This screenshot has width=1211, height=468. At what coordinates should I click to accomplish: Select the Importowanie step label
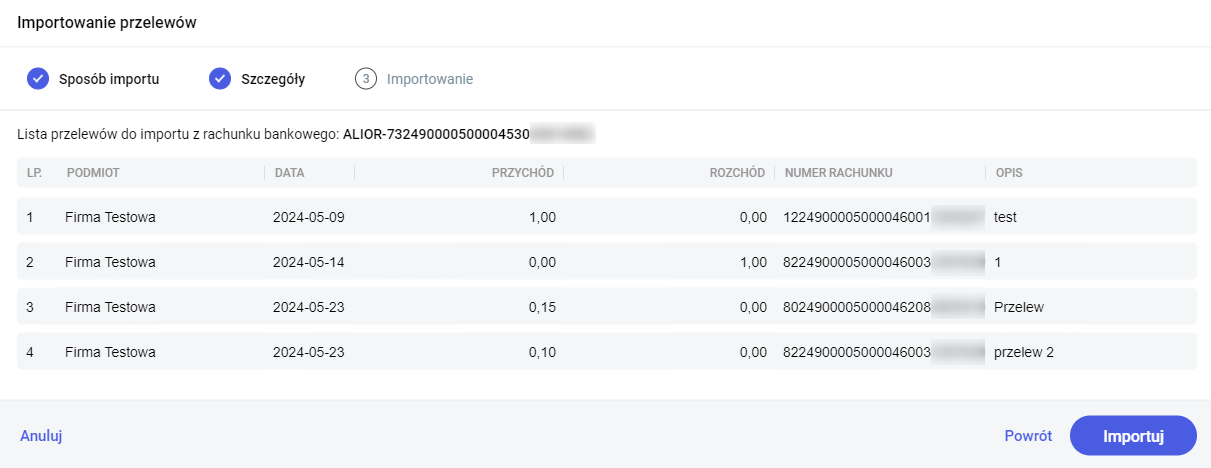(x=430, y=79)
